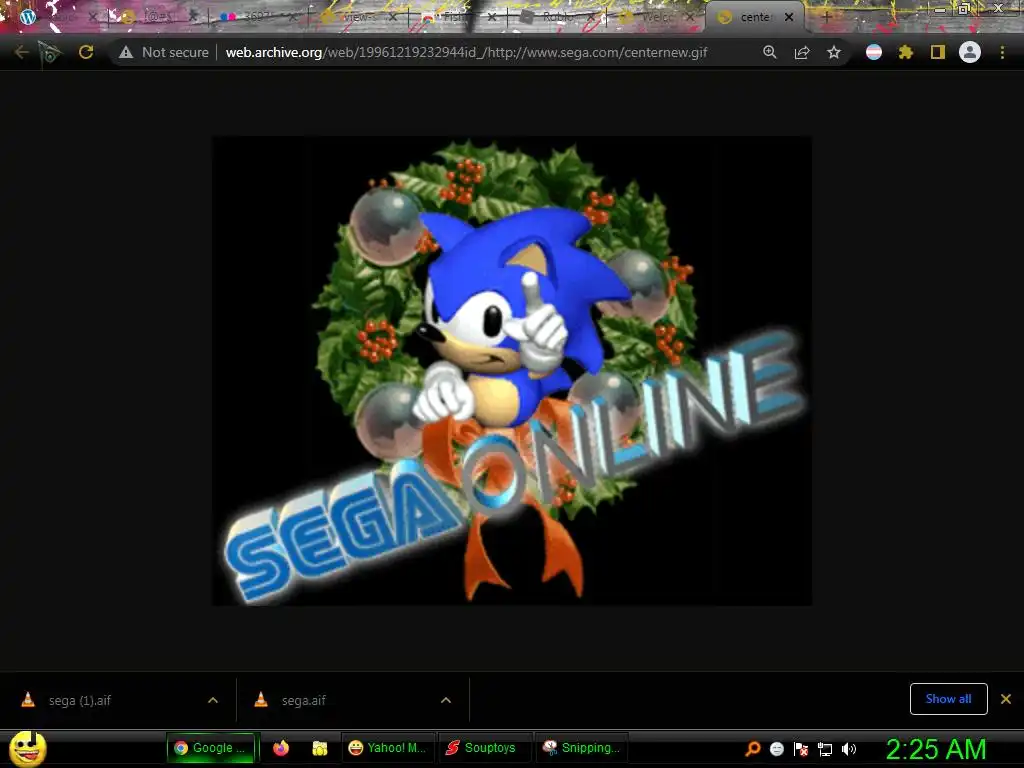Open the smiley face Start button
This screenshot has height=768, width=1024.
click(27, 748)
